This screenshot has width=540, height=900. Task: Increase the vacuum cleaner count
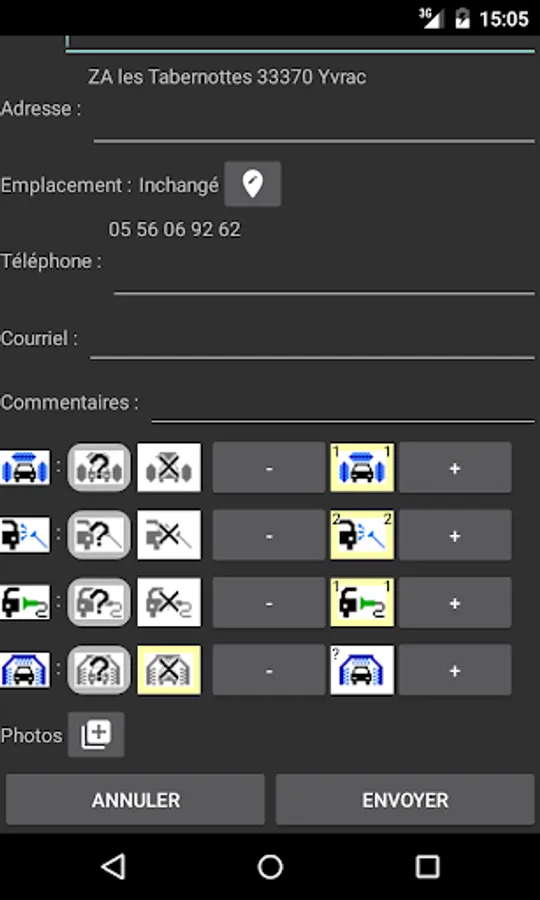click(x=455, y=603)
